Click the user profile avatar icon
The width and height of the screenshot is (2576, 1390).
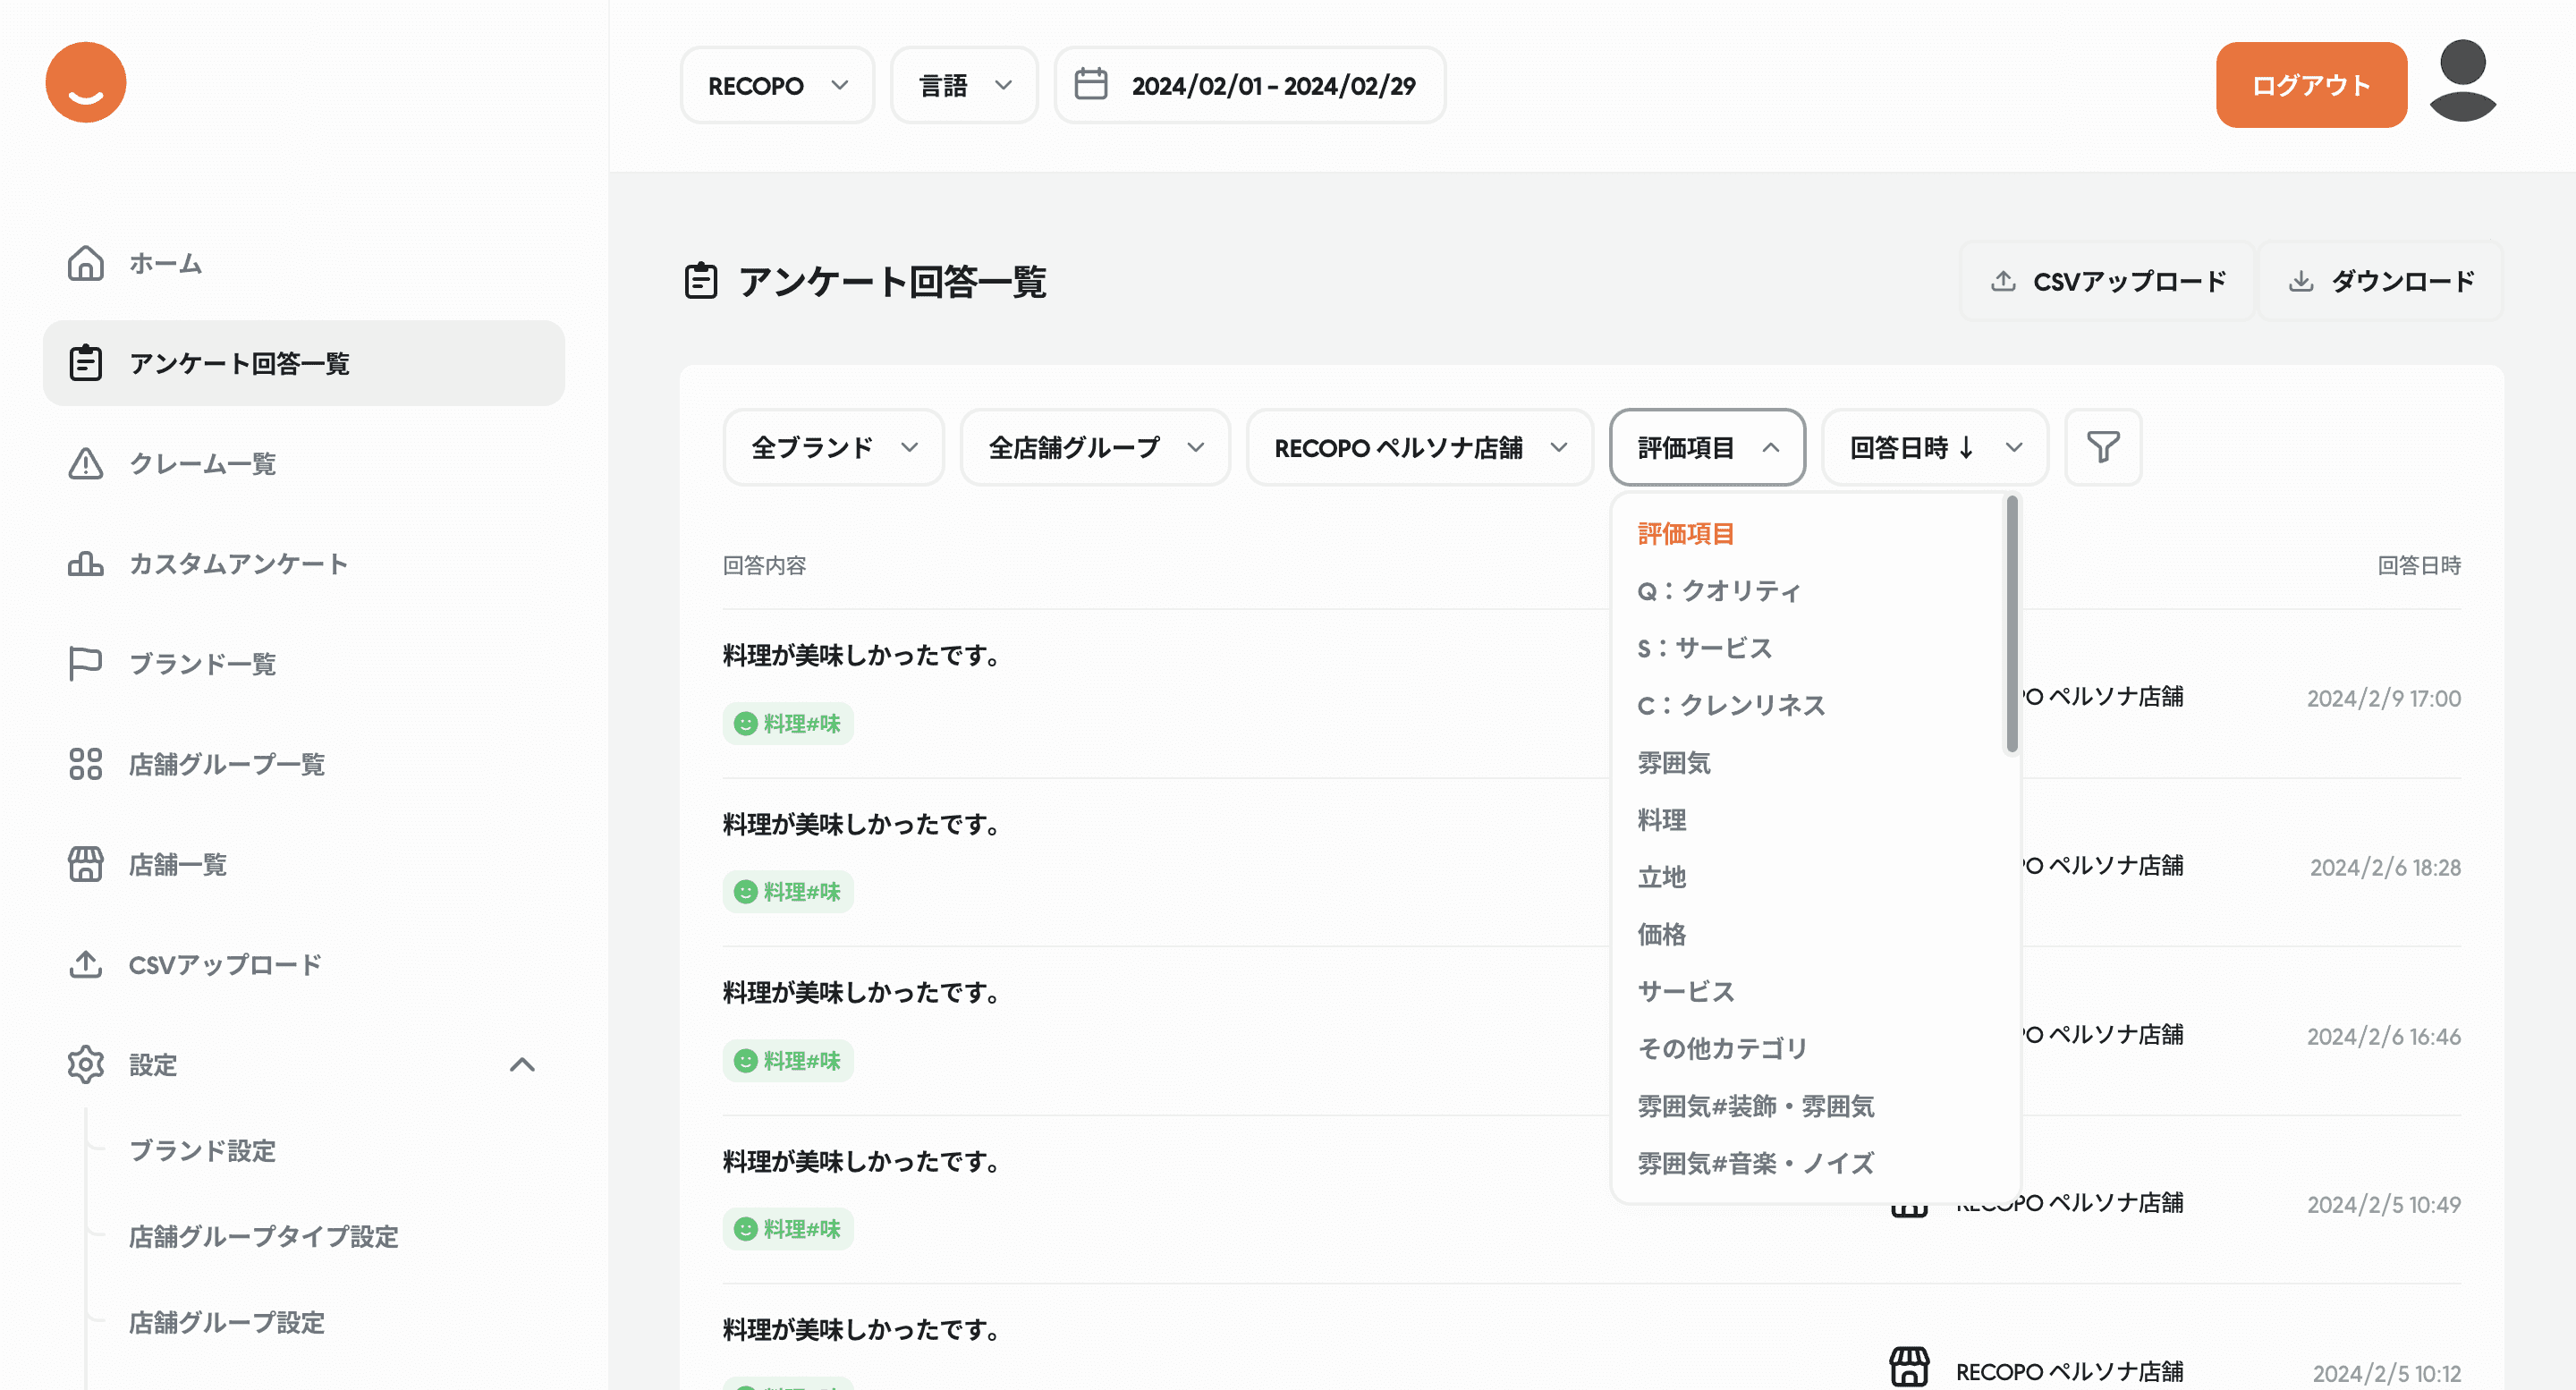point(2462,82)
